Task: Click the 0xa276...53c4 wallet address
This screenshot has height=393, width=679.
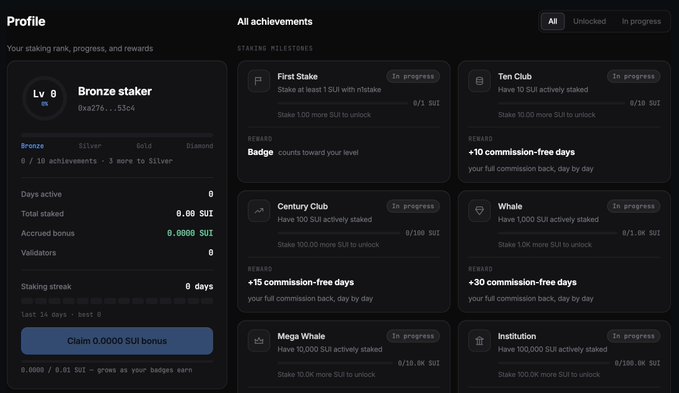Action: (106, 108)
